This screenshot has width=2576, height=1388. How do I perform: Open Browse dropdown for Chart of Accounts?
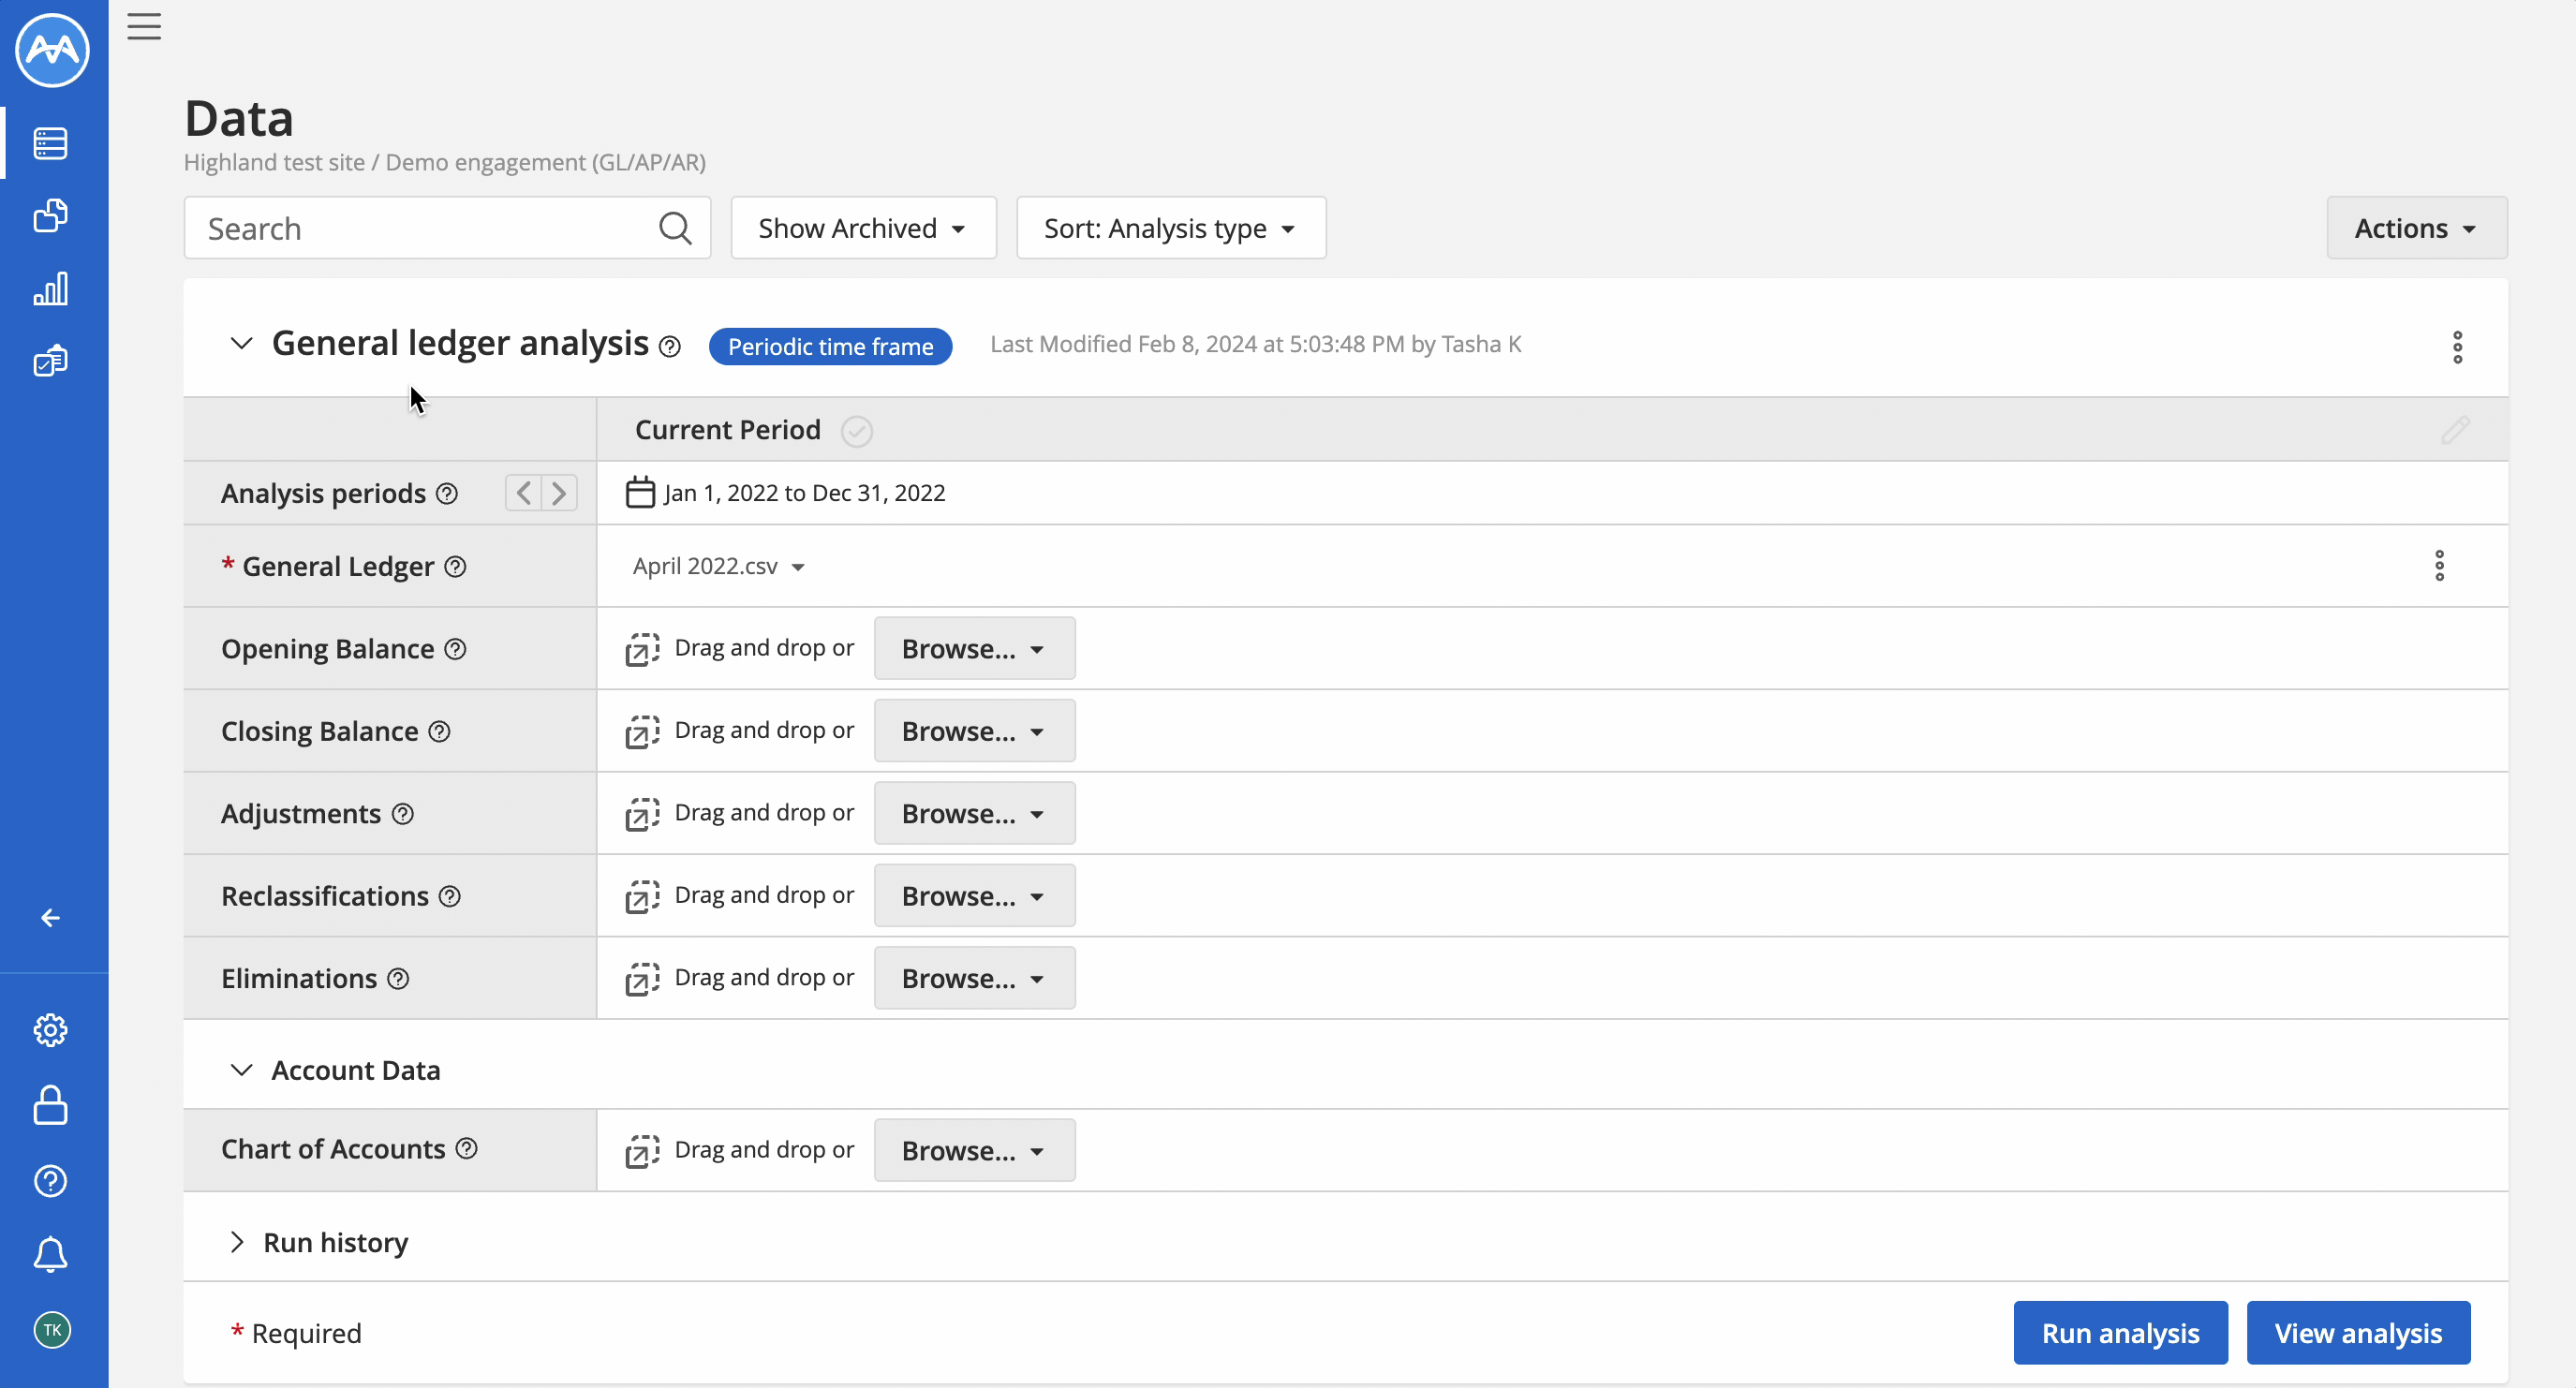pyautogui.click(x=974, y=1151)
